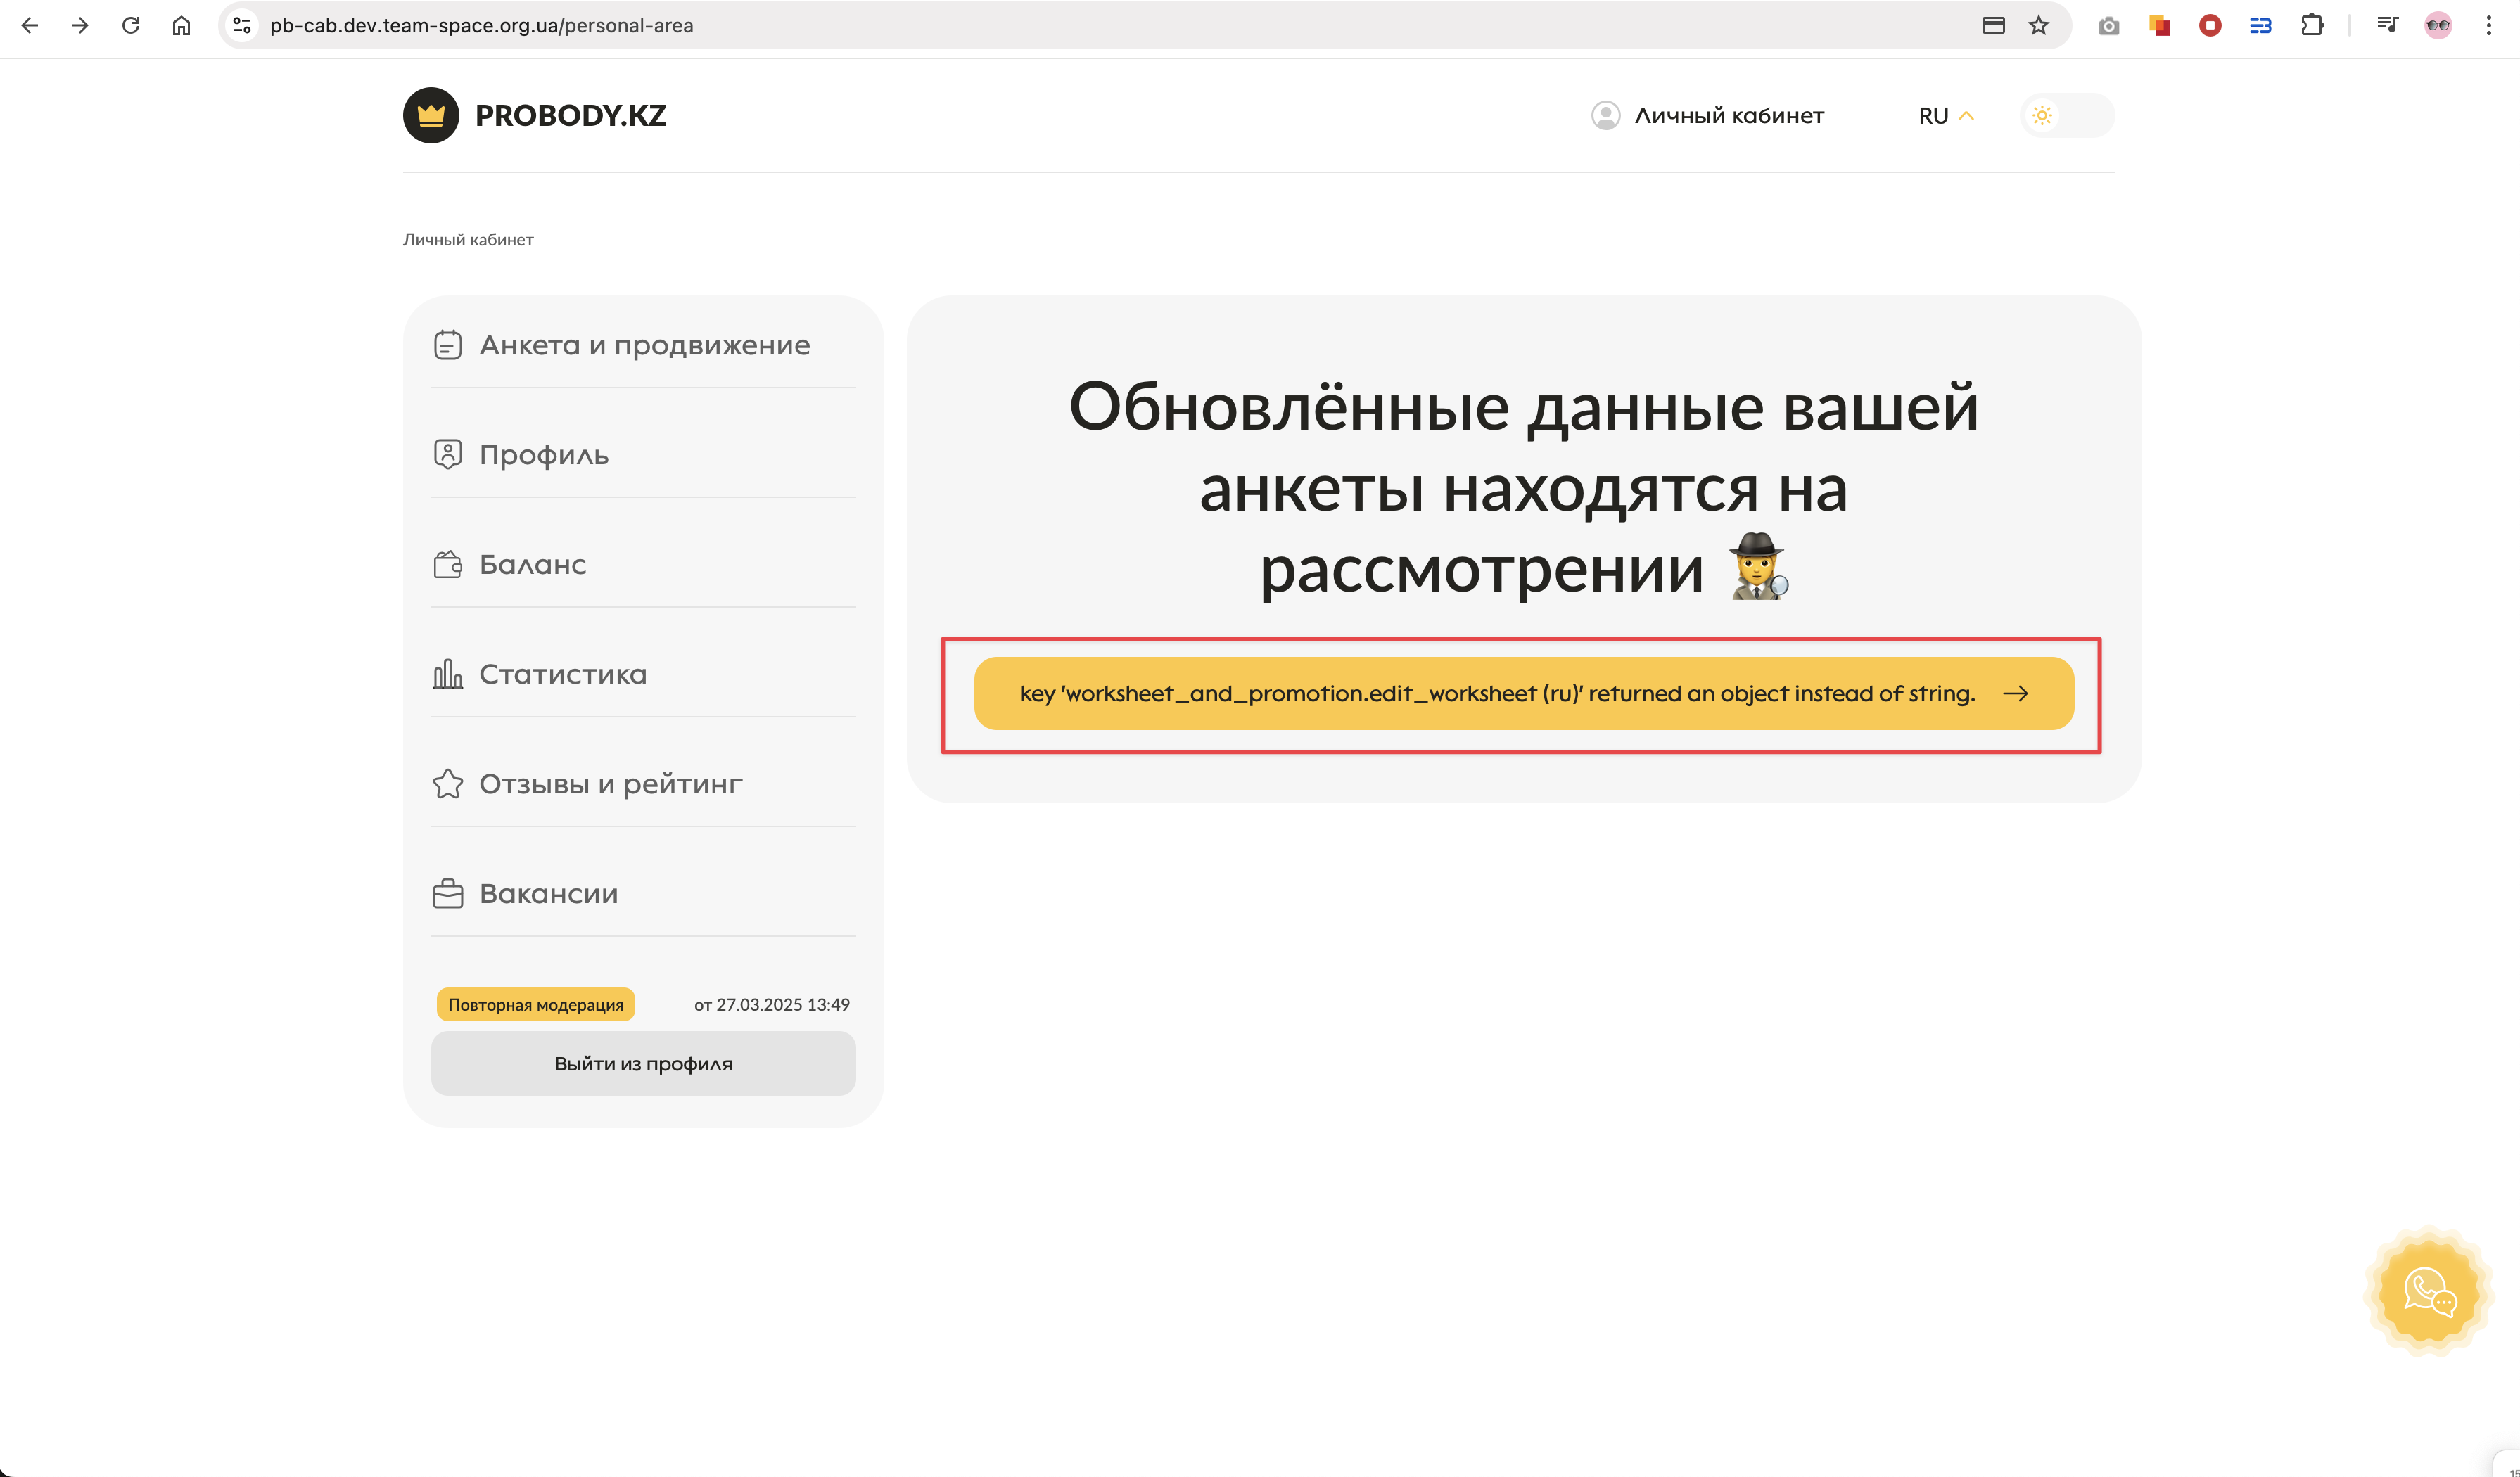Click Выйти из профиля button

(x=643, y=1064)
